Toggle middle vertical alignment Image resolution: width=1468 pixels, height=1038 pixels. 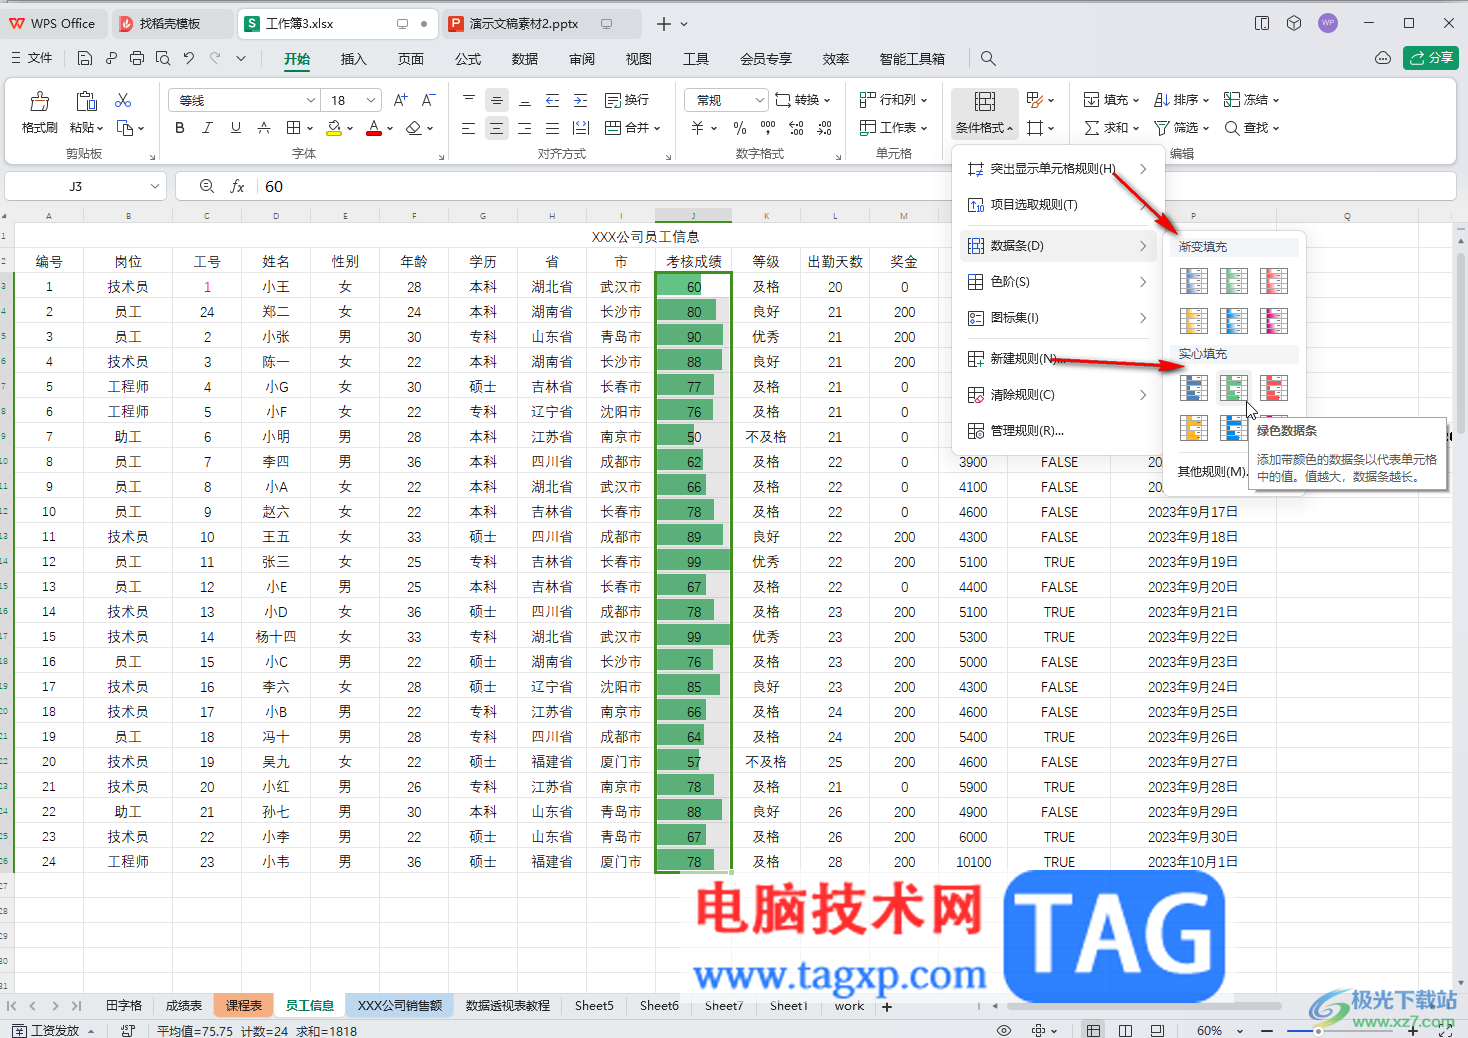coord(496,100)
